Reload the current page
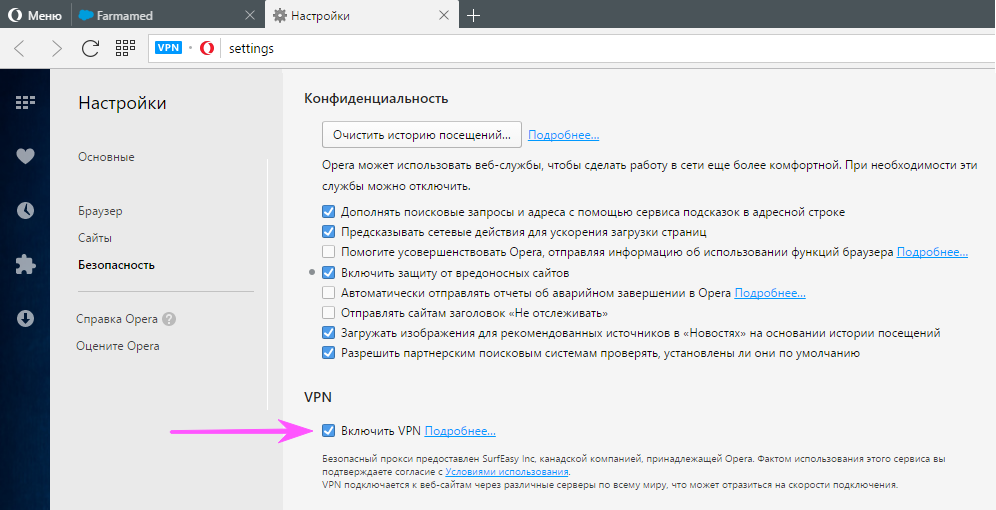This screenshot has height=510, width=996. (91, 48)
